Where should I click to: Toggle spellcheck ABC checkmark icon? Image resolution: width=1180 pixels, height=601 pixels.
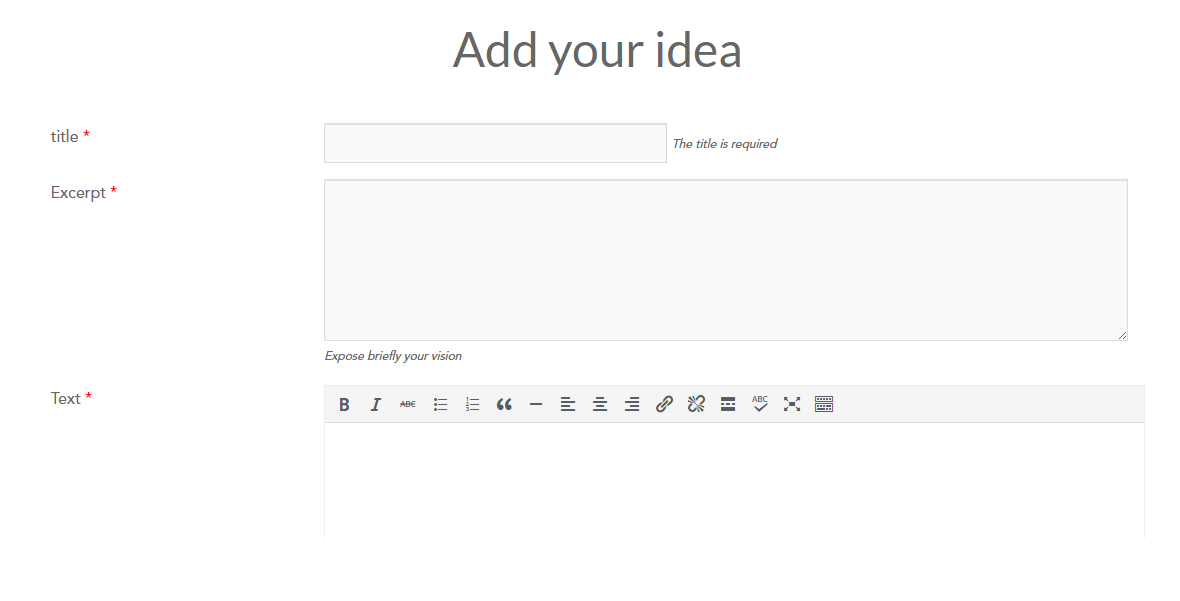(760, 405)
